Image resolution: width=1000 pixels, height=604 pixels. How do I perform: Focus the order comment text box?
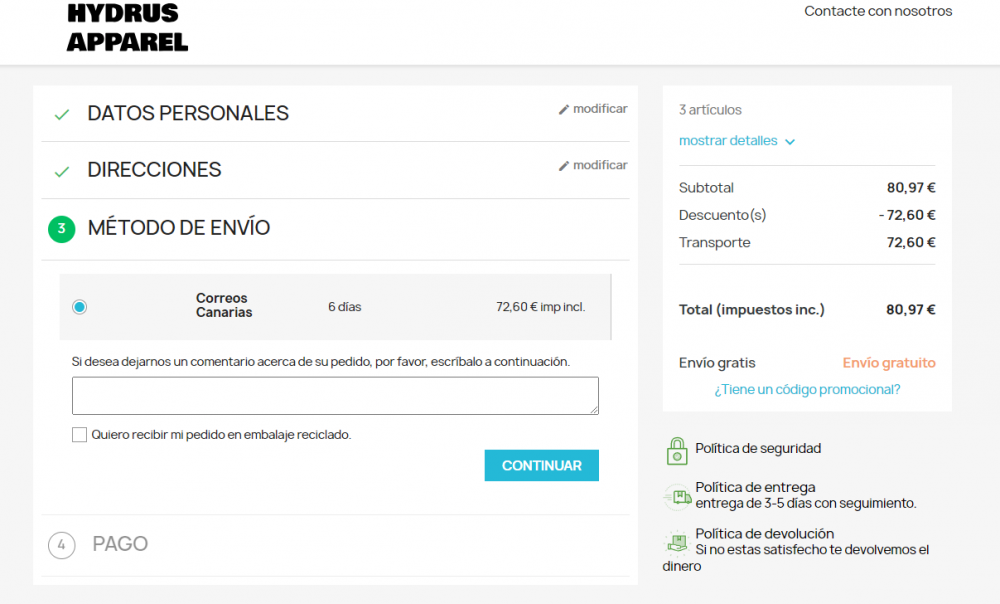point(335,395)
